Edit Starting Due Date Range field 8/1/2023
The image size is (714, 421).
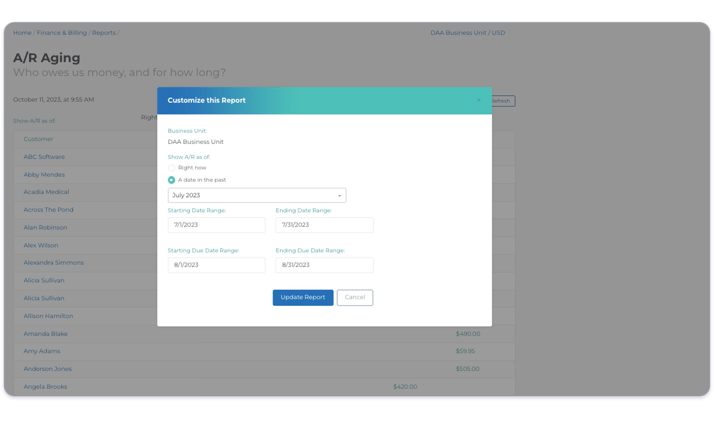217,265
